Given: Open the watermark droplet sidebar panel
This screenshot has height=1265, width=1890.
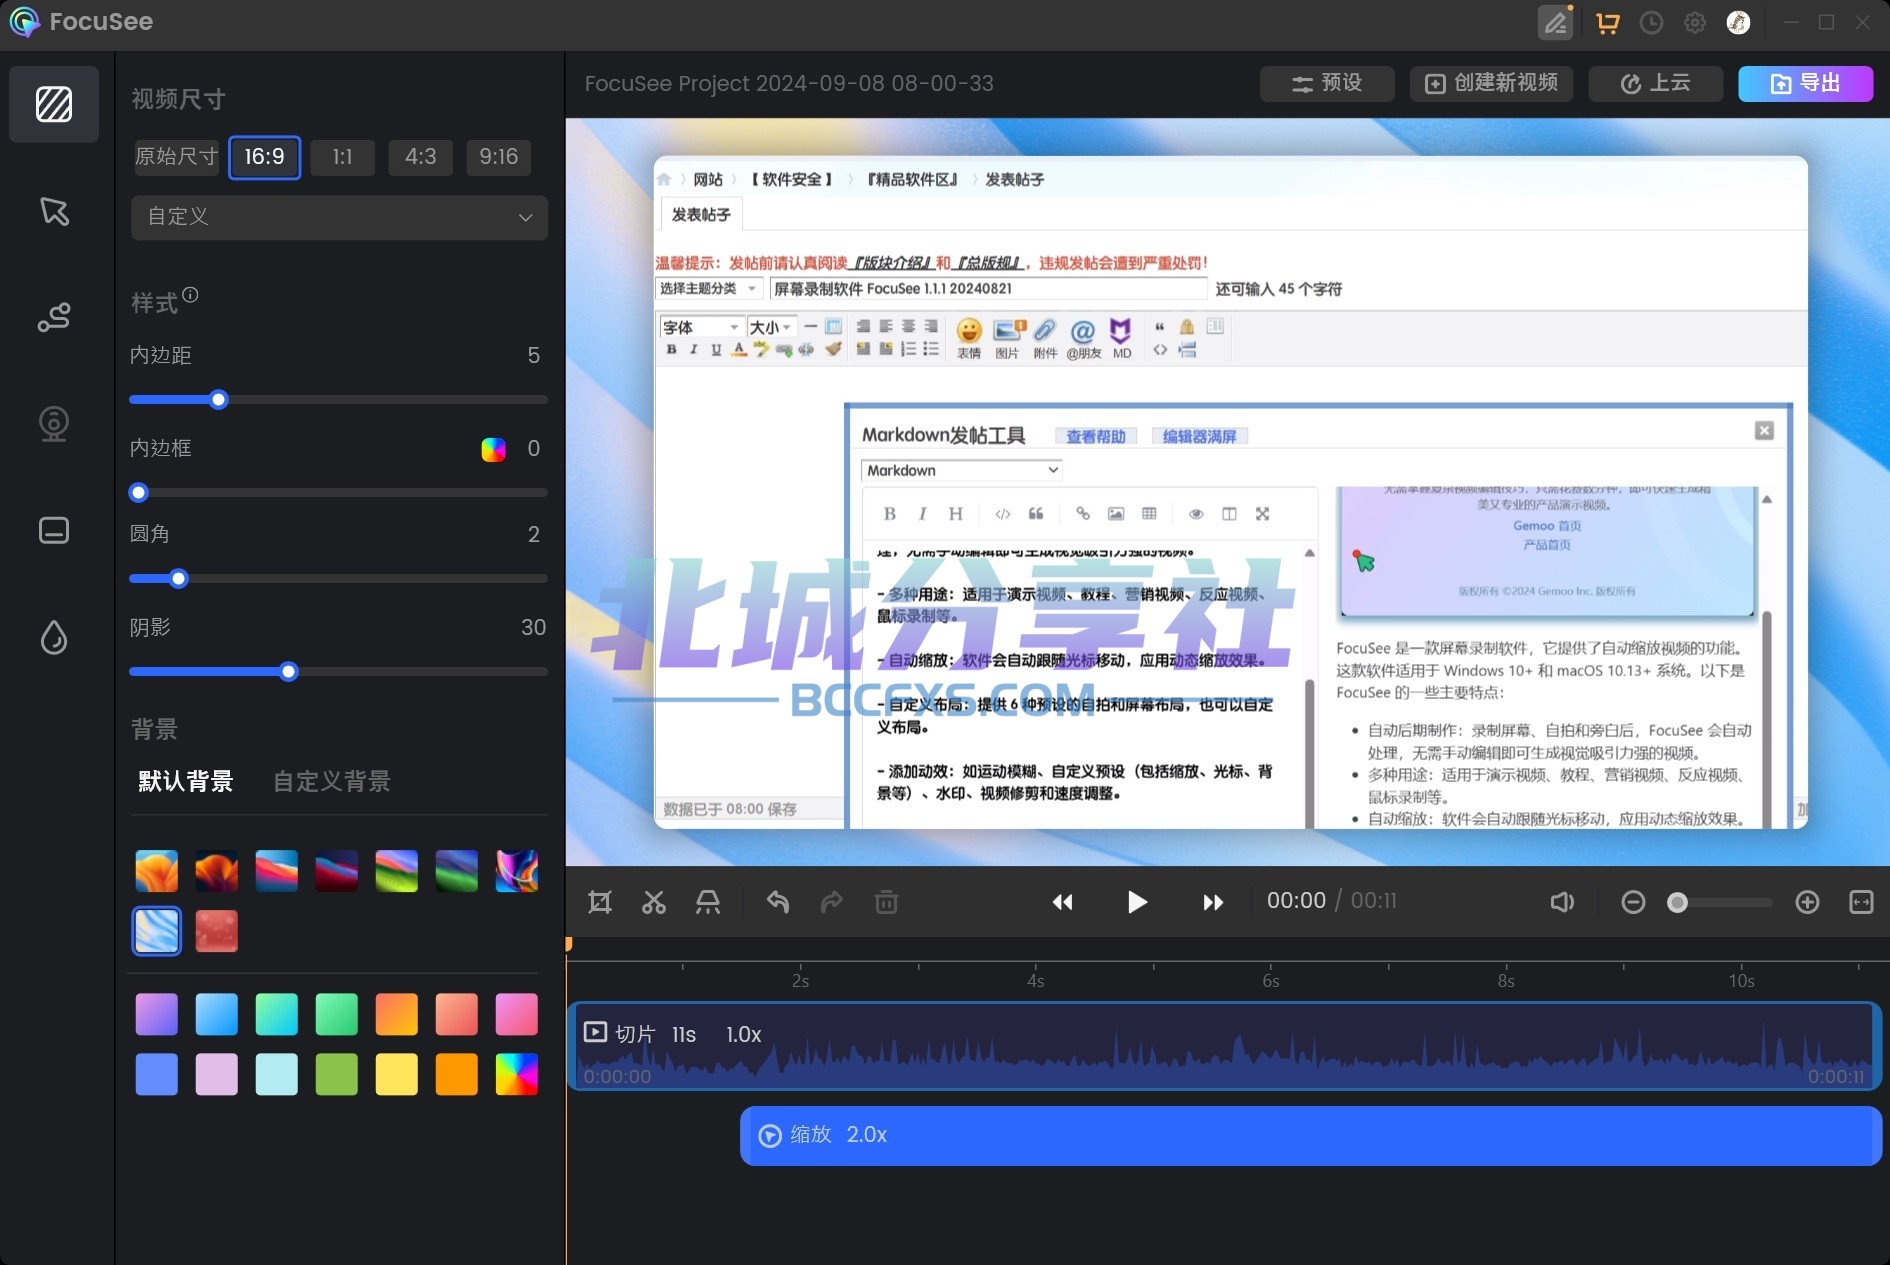Looking at the screenshot, I should point(54,637).
